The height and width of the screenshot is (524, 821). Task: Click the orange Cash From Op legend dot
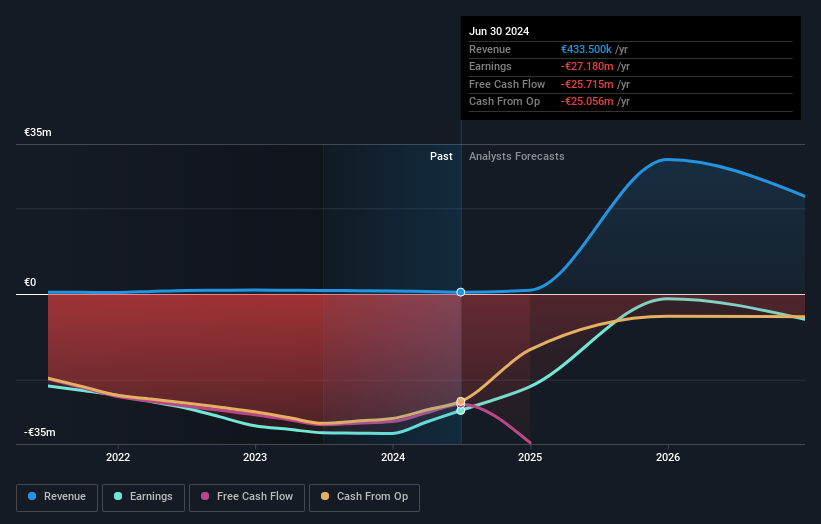pyautogui.click(x=325, y=496)
